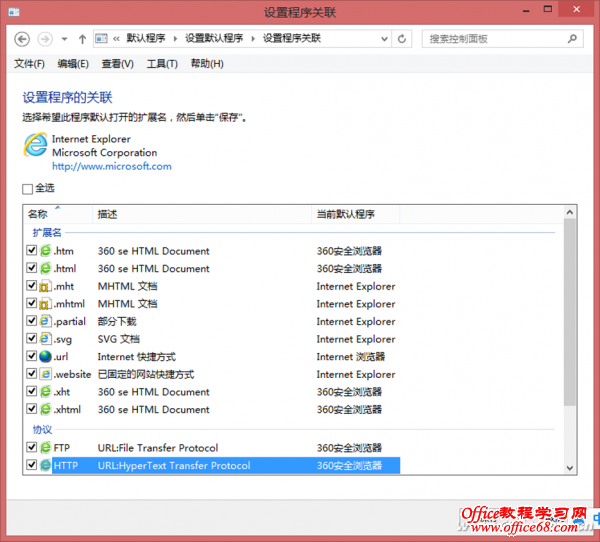
Task: Open the 工具(T) menu
Action: click(x=162, y=64)
